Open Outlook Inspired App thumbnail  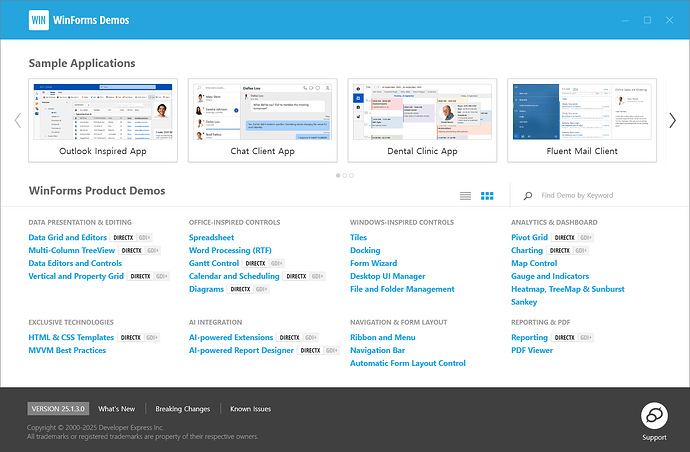click(103, 121)
